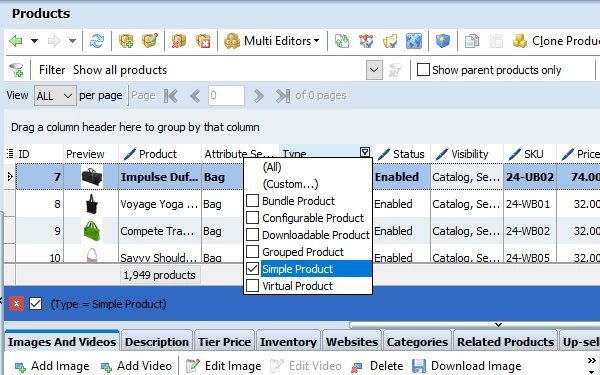Click the next page arrow
The width and height of the screenshot is (600, 375).
259,96
